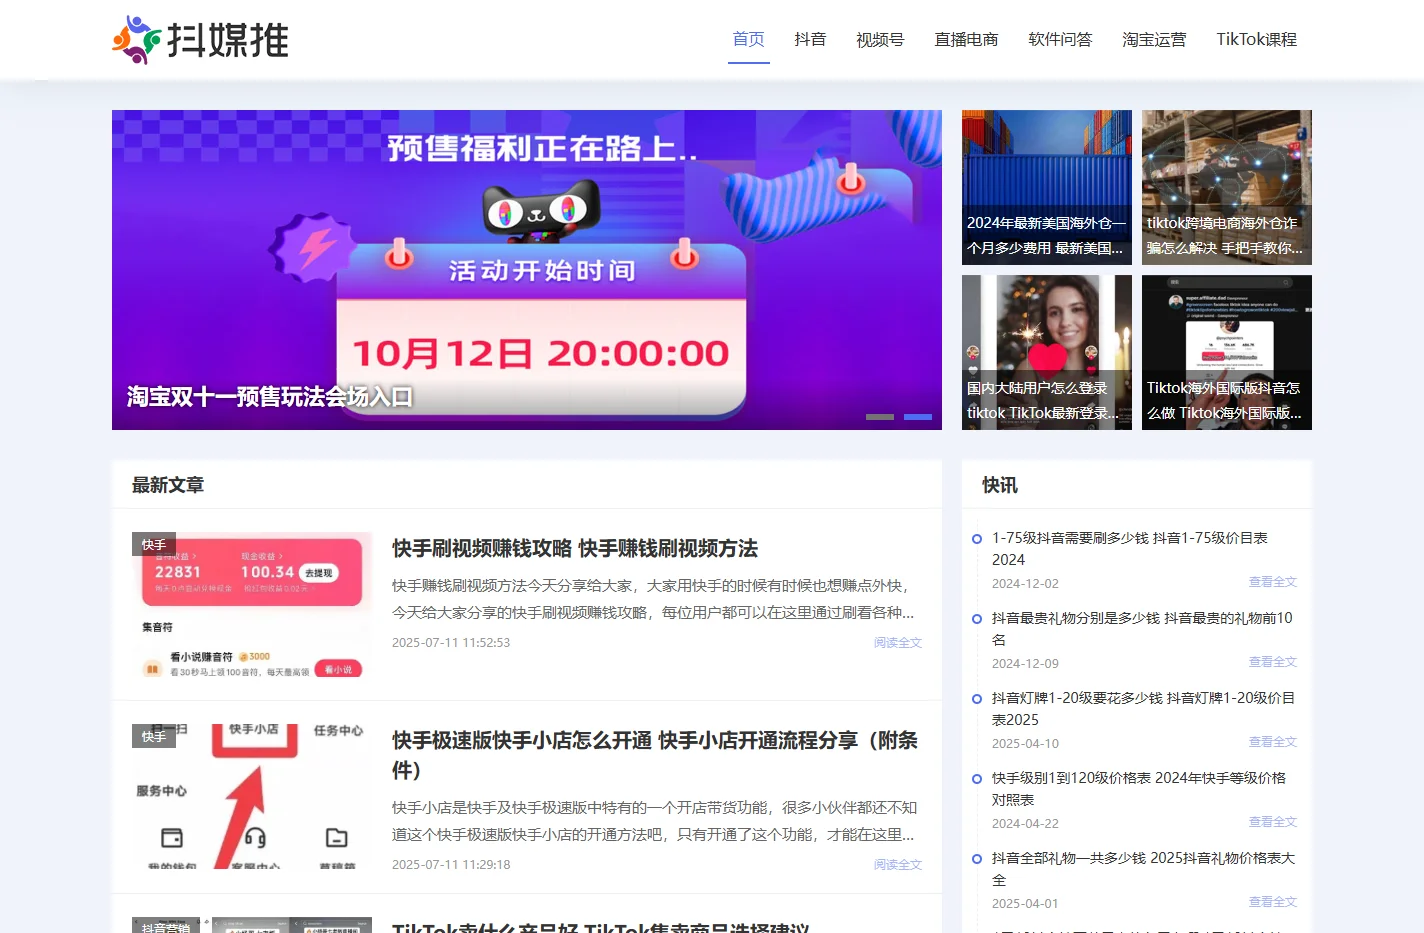
Task: Open the 抖音 navigation menu item
Action: point(810,40)
